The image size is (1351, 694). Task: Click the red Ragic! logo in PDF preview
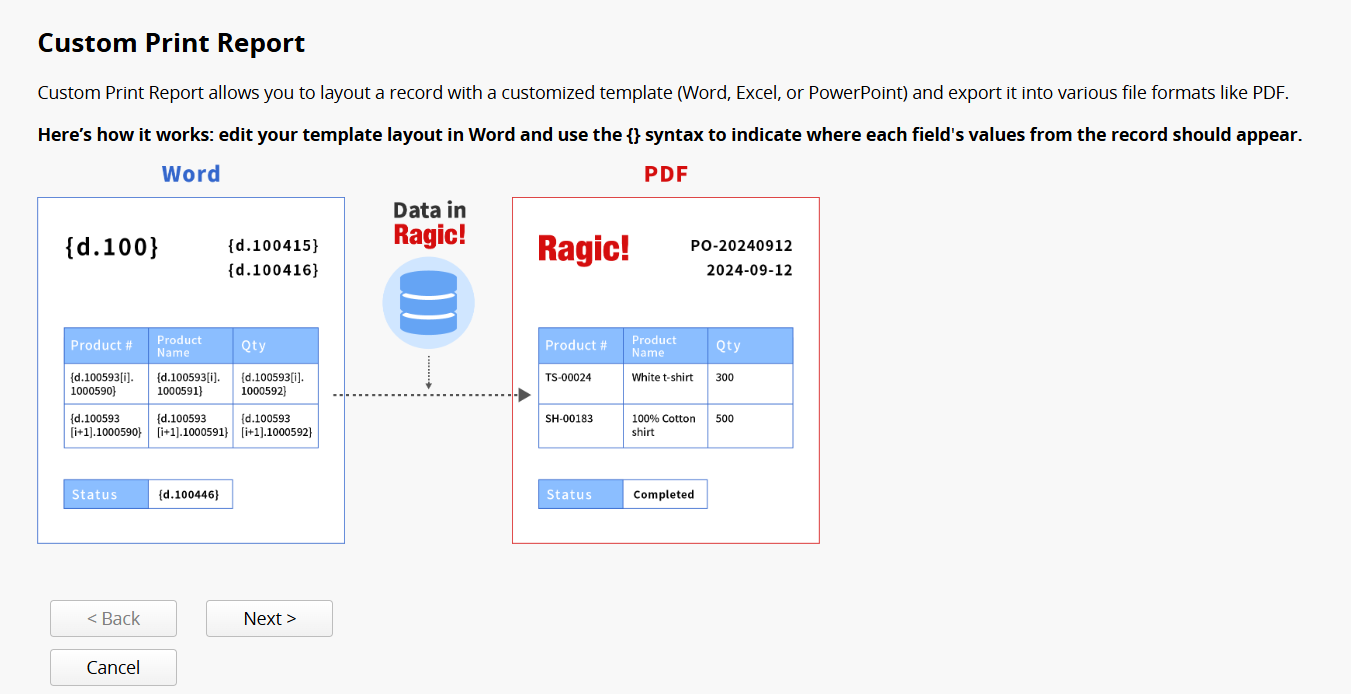pos(583,248)
